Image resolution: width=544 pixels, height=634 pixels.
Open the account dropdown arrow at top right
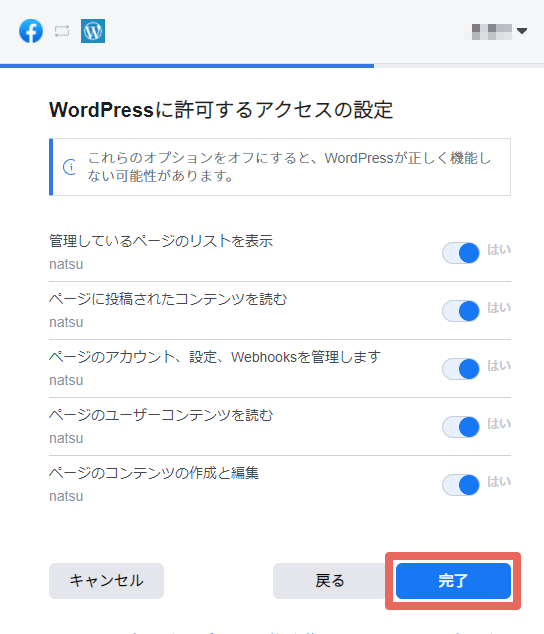point(522,31)
